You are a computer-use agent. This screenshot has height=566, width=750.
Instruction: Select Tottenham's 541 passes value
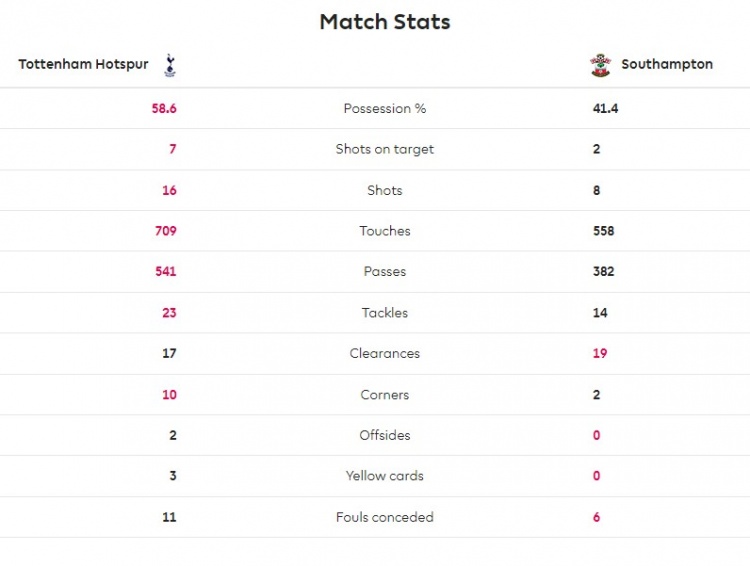point(165,272)
